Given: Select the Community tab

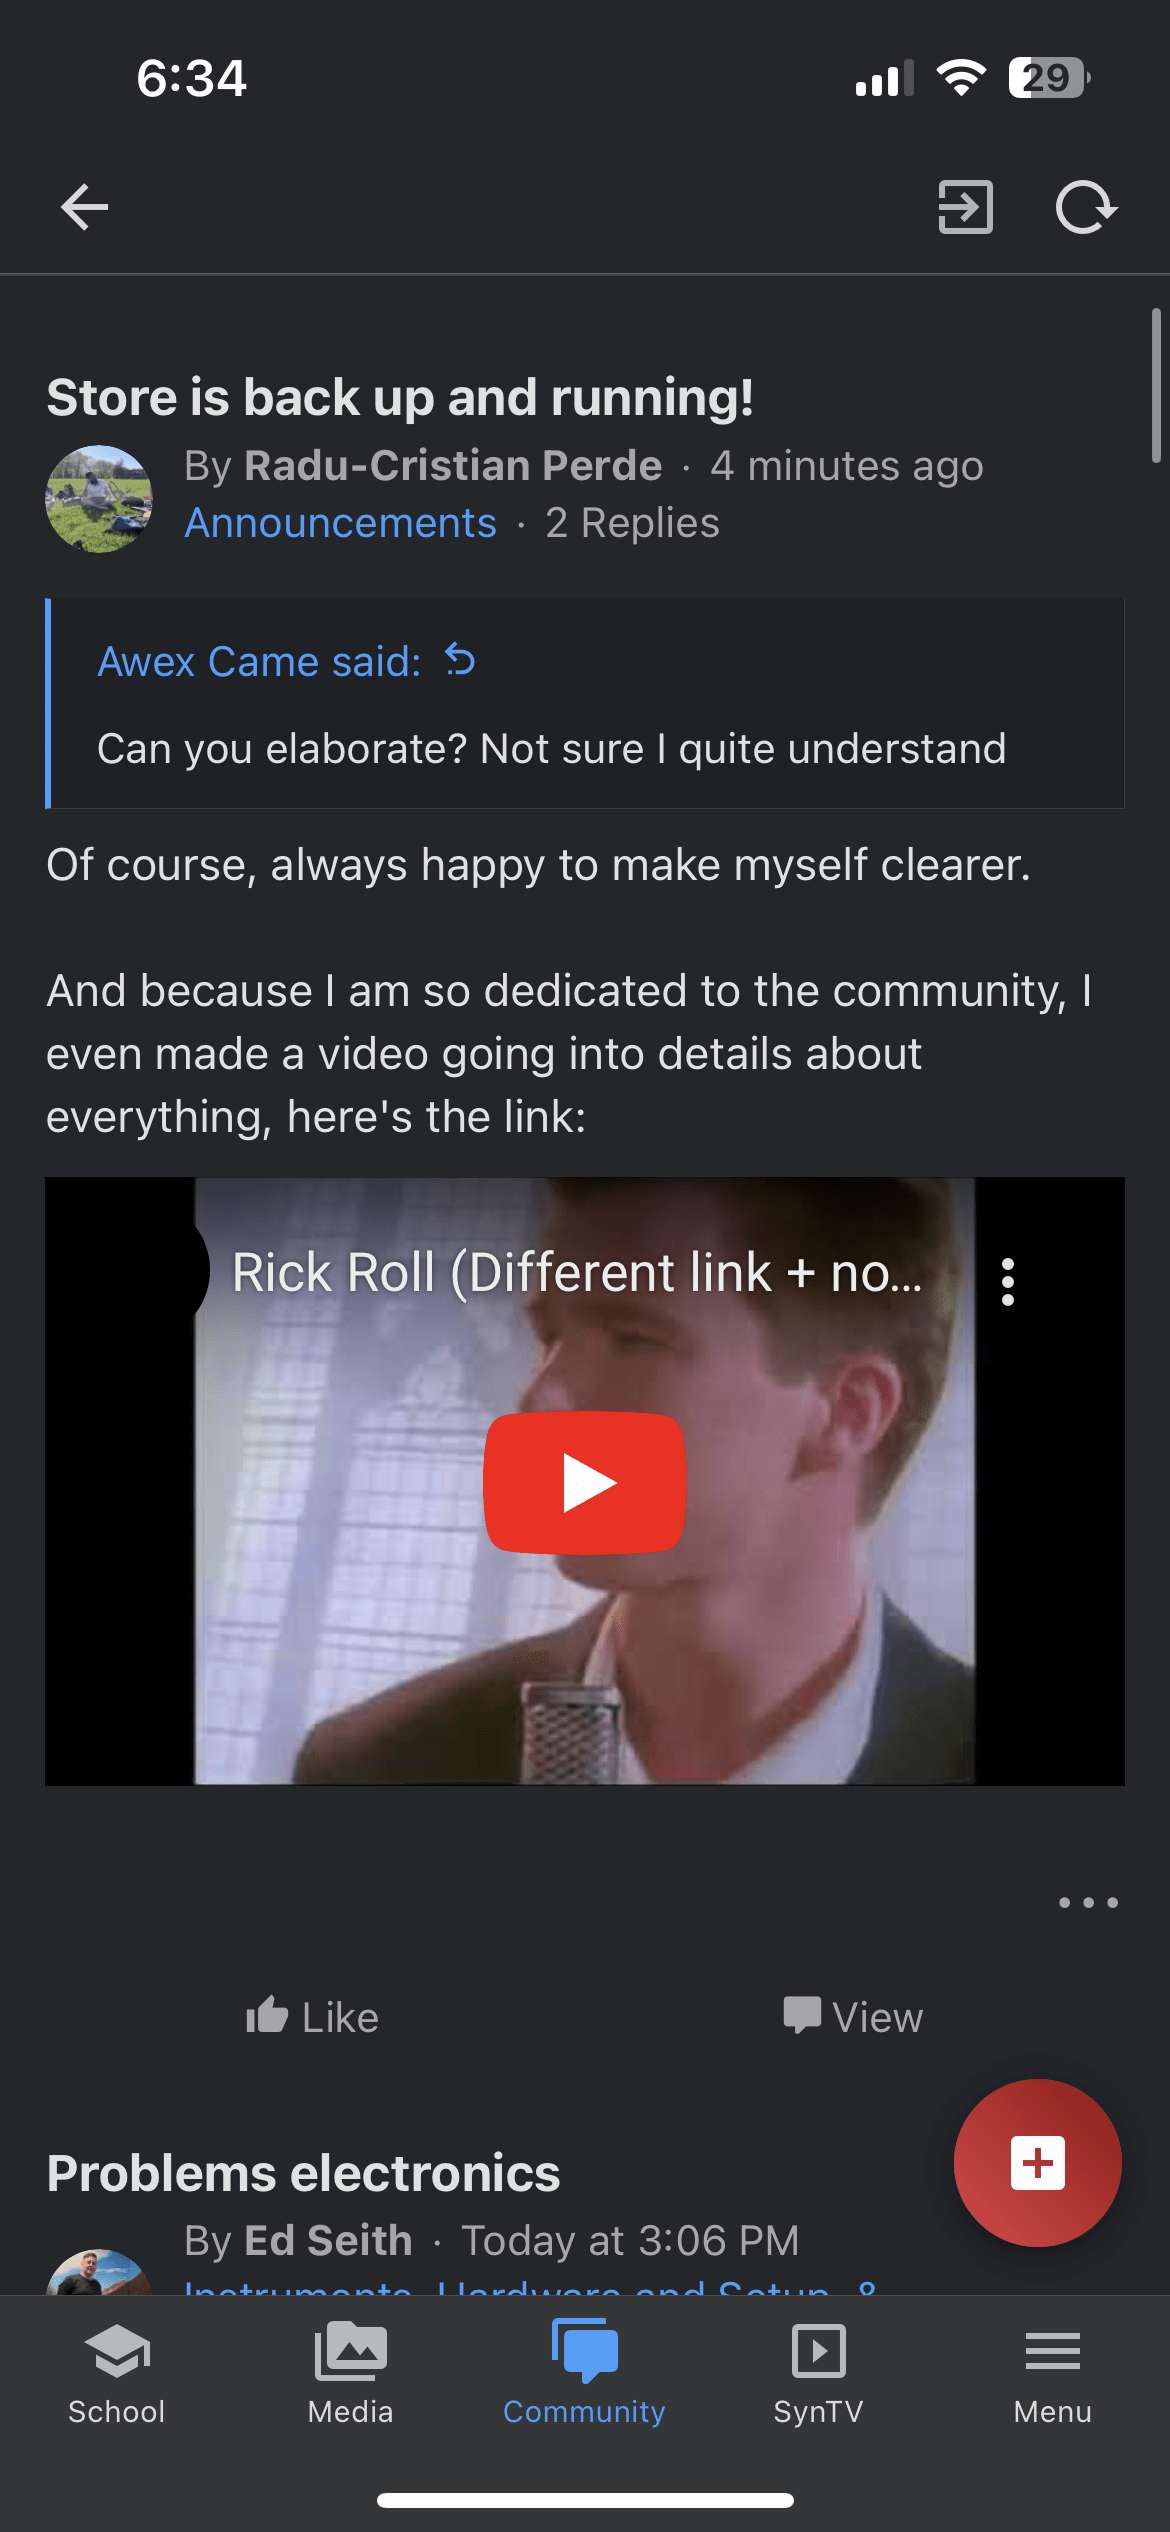Looking at the screenshot, I should 585,2373.
